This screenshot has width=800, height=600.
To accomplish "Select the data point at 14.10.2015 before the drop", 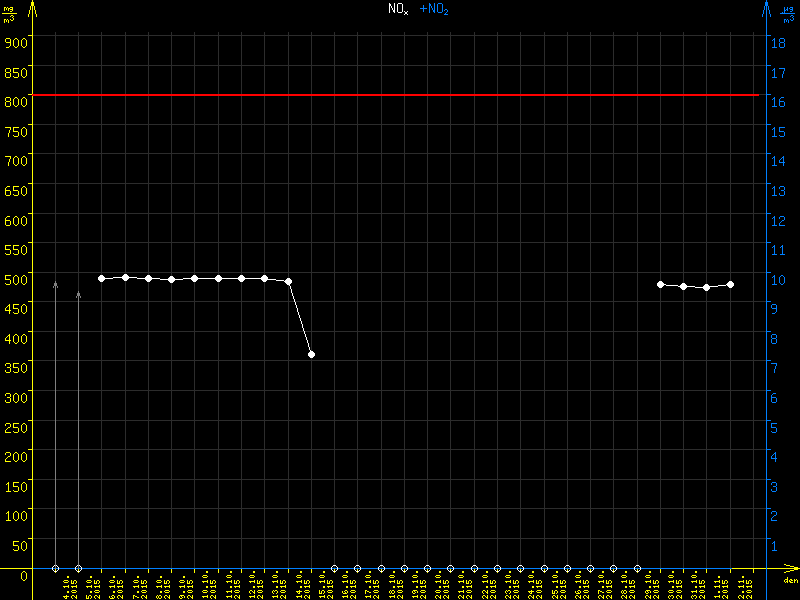I will click(x=289, y=281).
